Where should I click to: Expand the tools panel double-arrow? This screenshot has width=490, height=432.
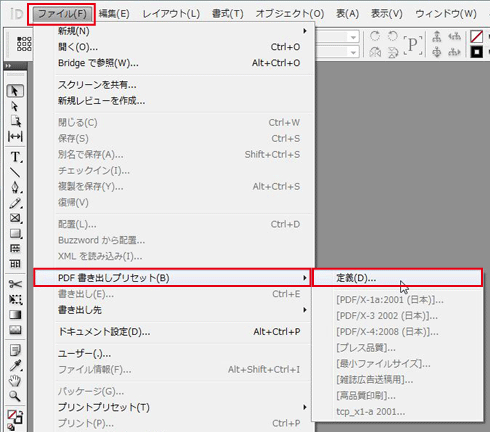coord(8,66)
